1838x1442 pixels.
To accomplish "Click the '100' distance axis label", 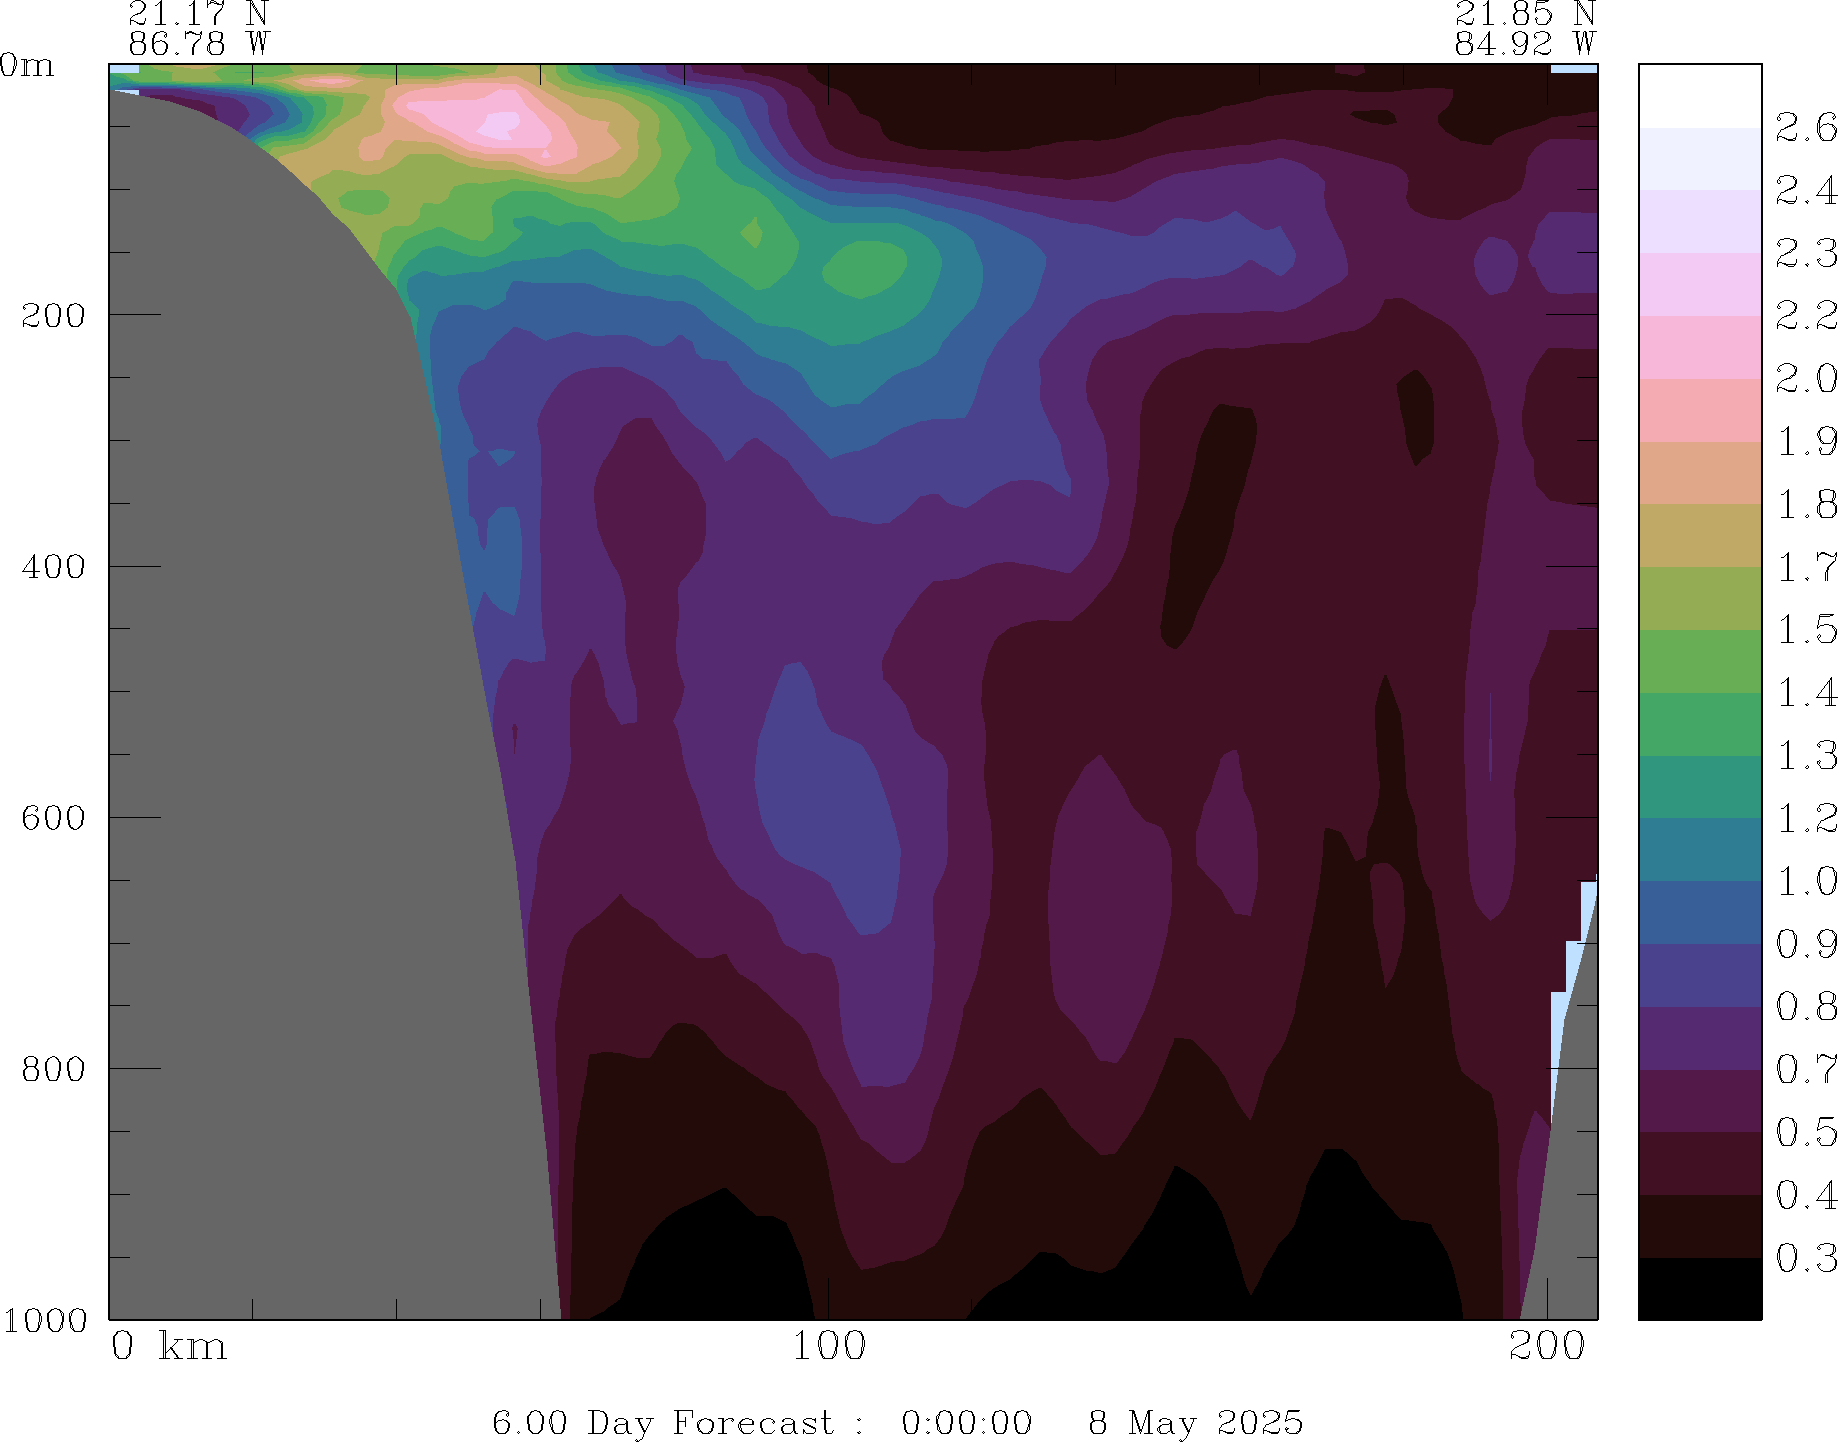I will (x=829, y=1346).
